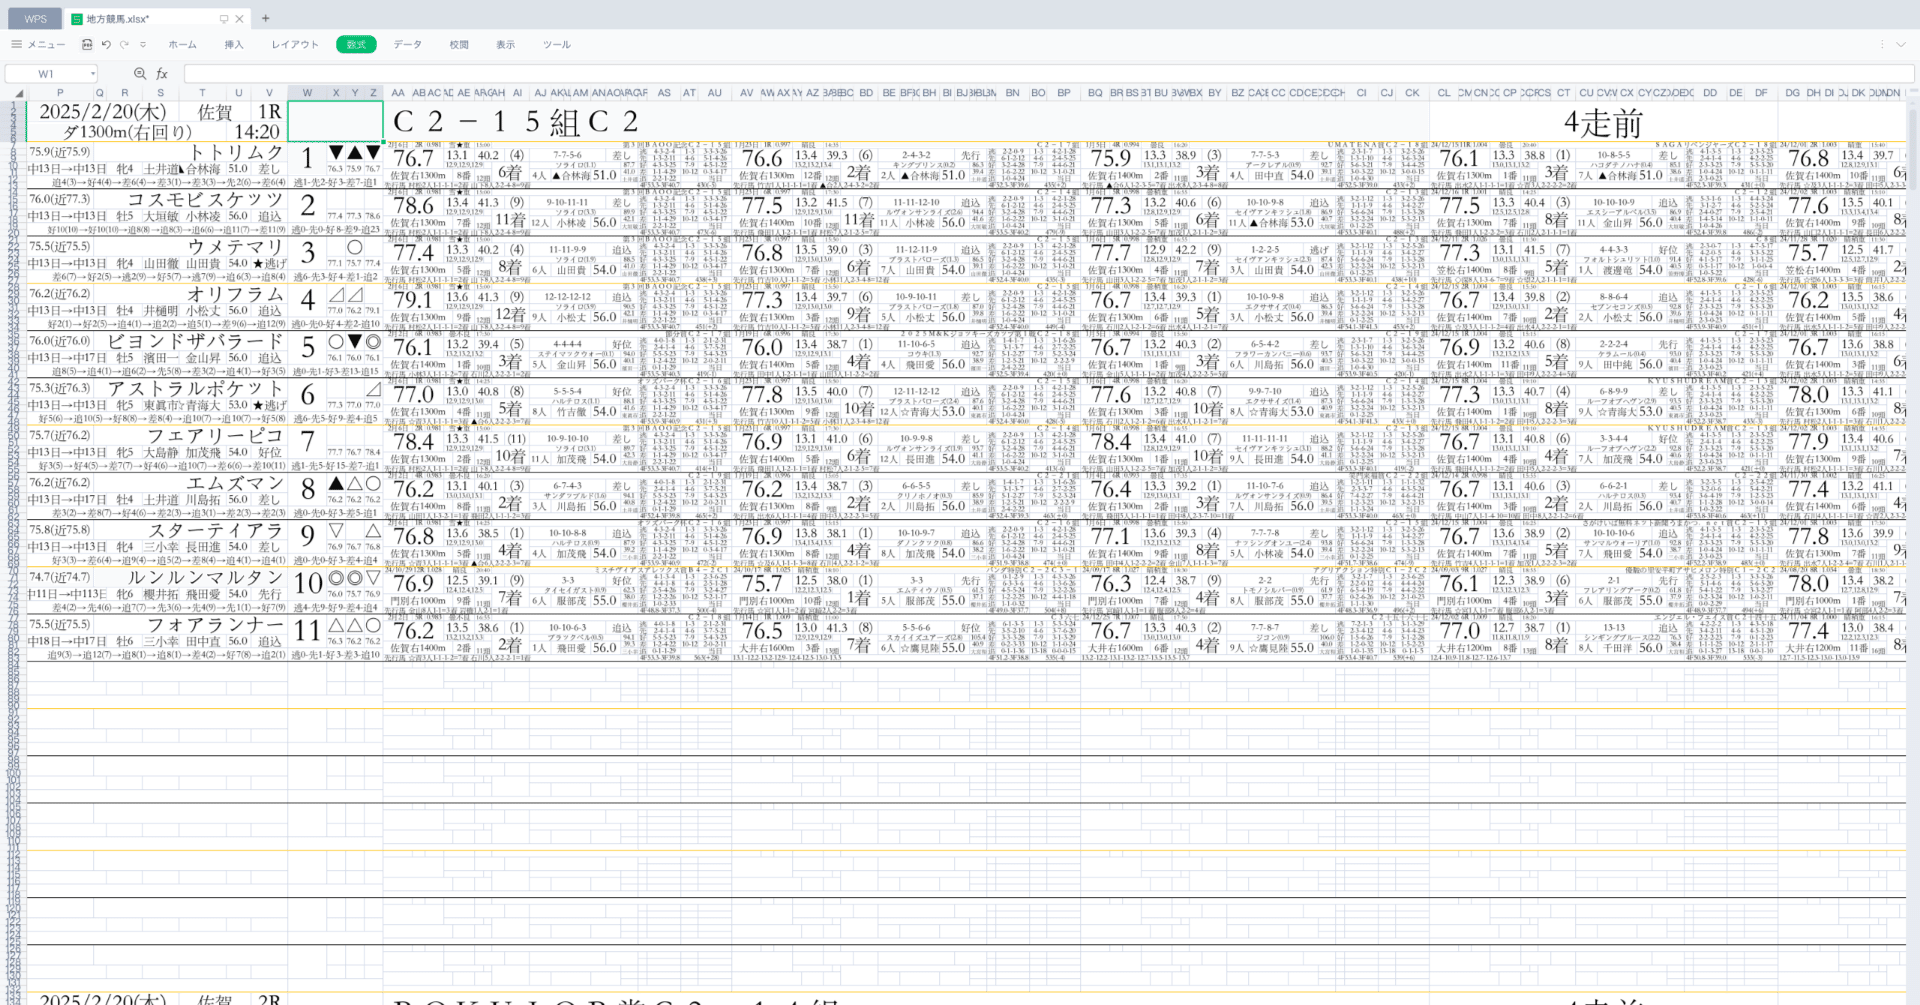
Task: Click horse name ルンルンマルタン
Action: pos(205,577)
